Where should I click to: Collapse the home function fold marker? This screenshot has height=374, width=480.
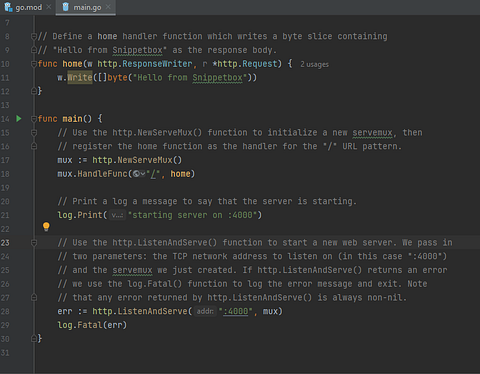(x=34, y=64)
